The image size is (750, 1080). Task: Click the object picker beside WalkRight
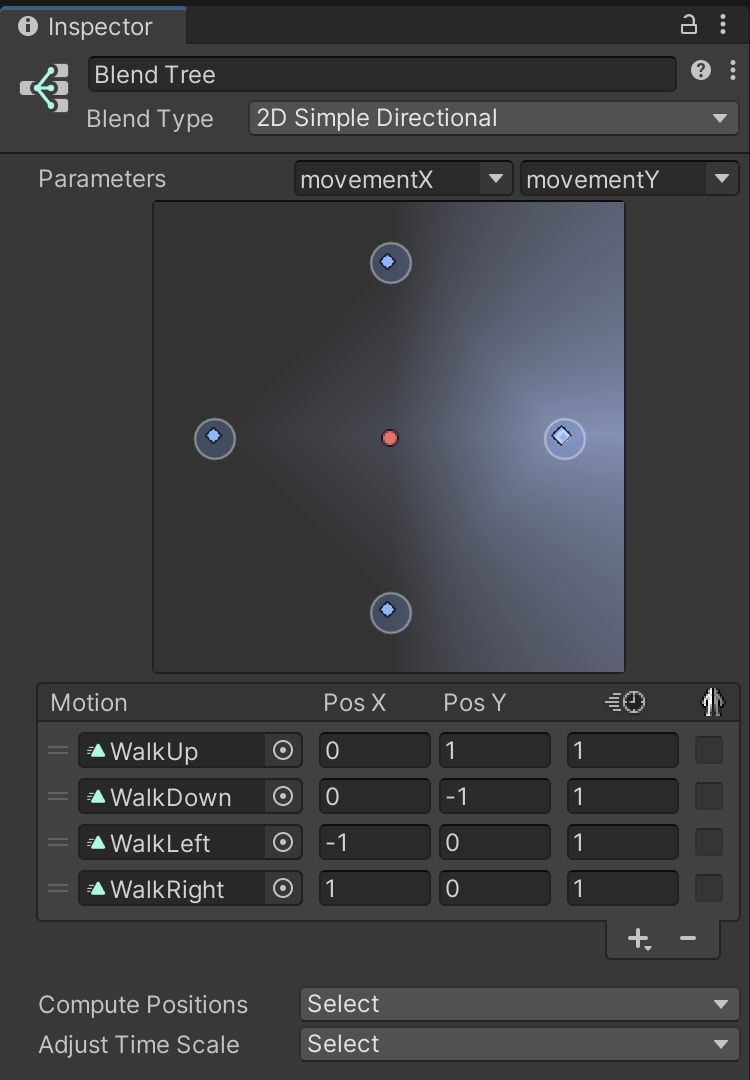point(283,888)
